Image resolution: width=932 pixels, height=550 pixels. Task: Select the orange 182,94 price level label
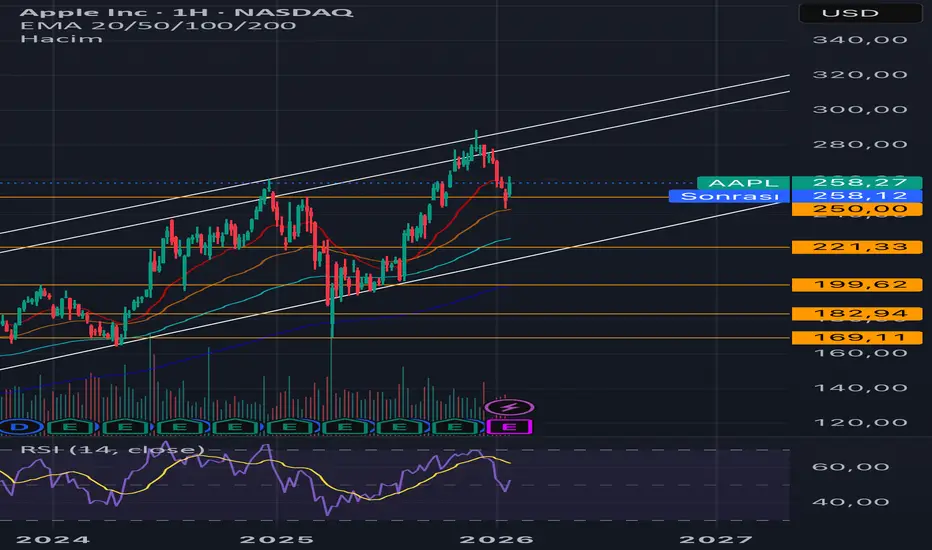[858, 313]
